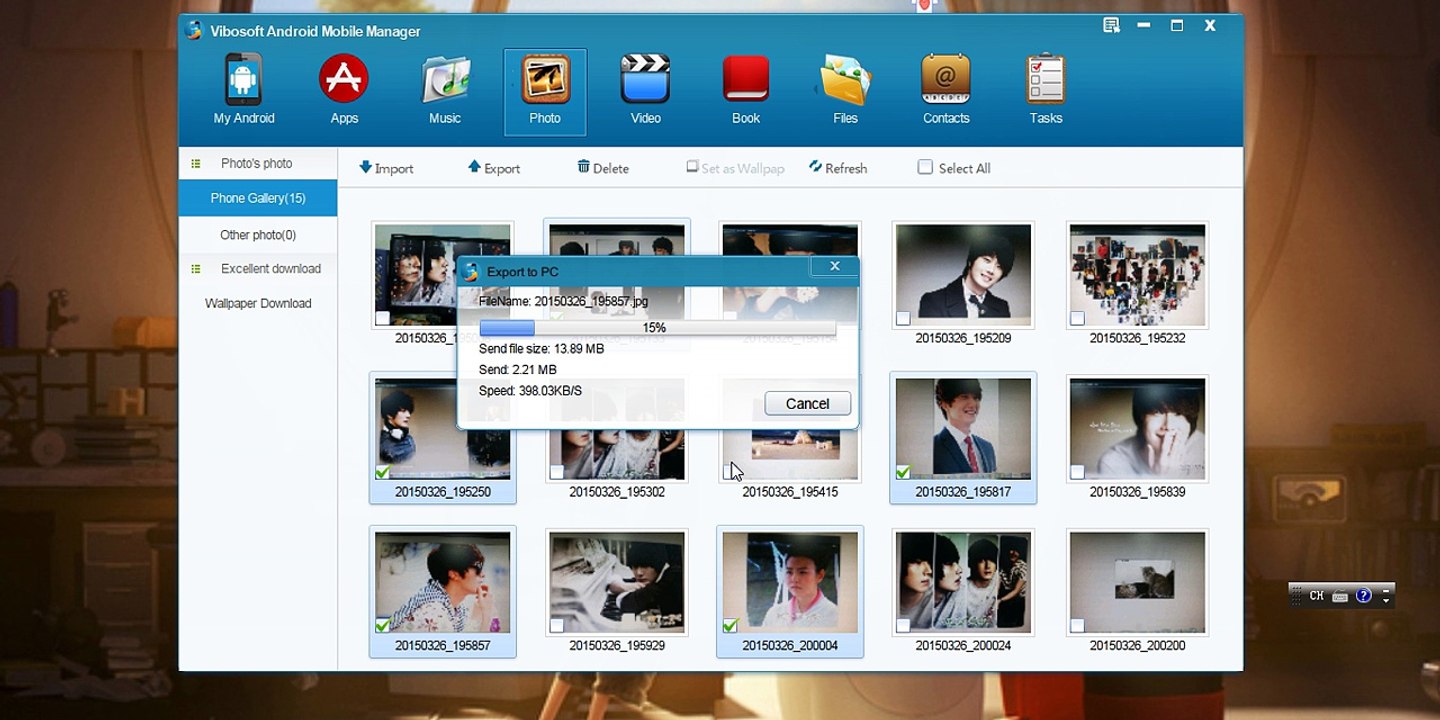Click the language bar help icon
Viewport: 1440px width, 720px height.
[x=1363, y=596]
